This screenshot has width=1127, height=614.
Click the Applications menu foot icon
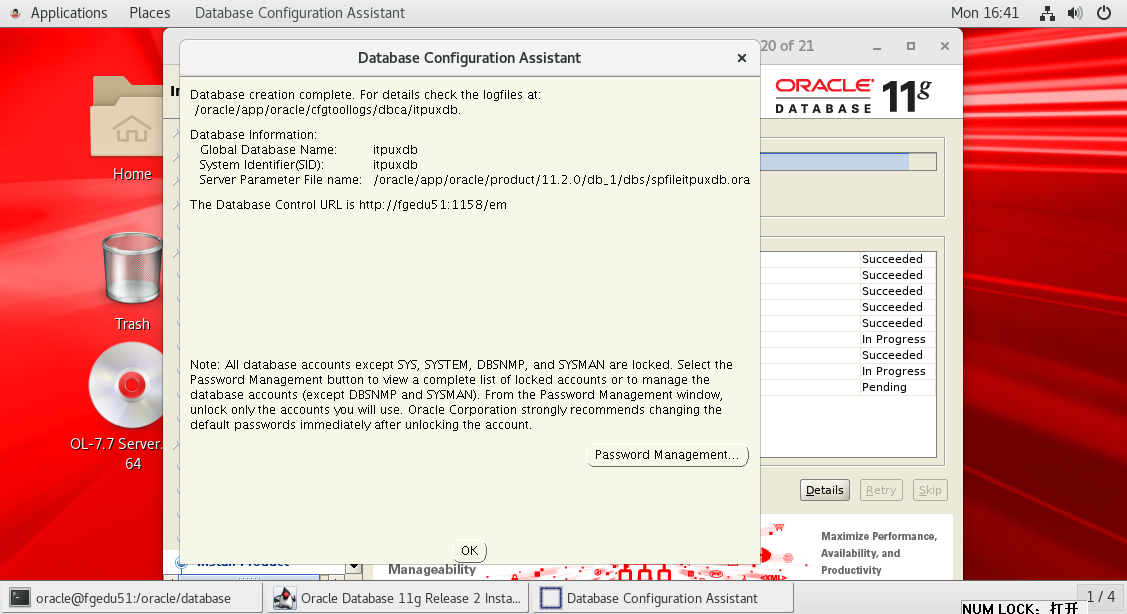point(15,13)
